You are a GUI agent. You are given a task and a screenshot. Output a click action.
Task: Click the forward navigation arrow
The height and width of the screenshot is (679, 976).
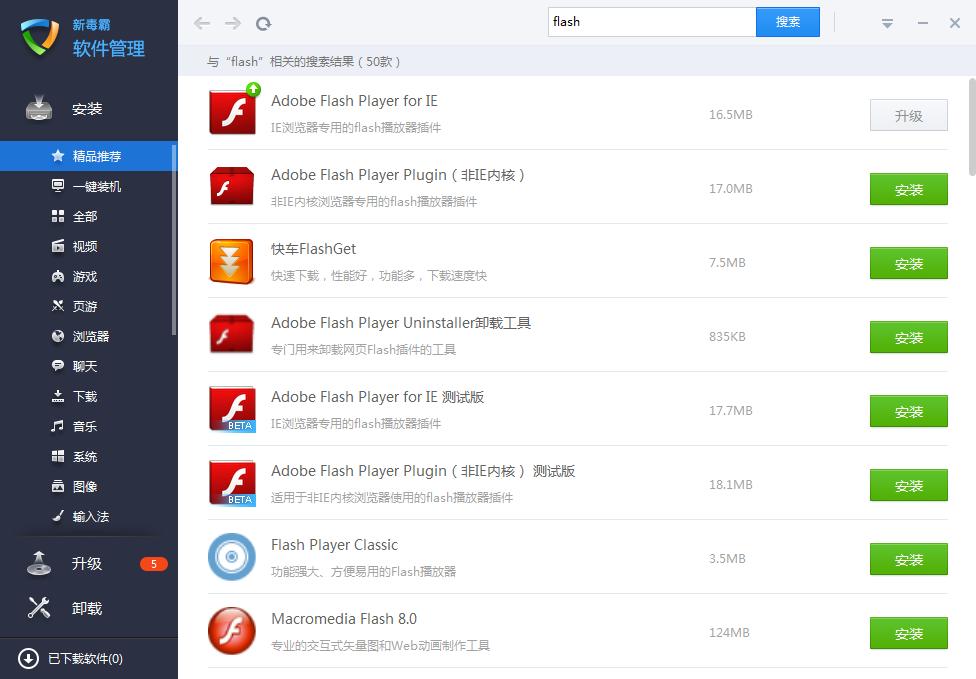coord(232,23)
